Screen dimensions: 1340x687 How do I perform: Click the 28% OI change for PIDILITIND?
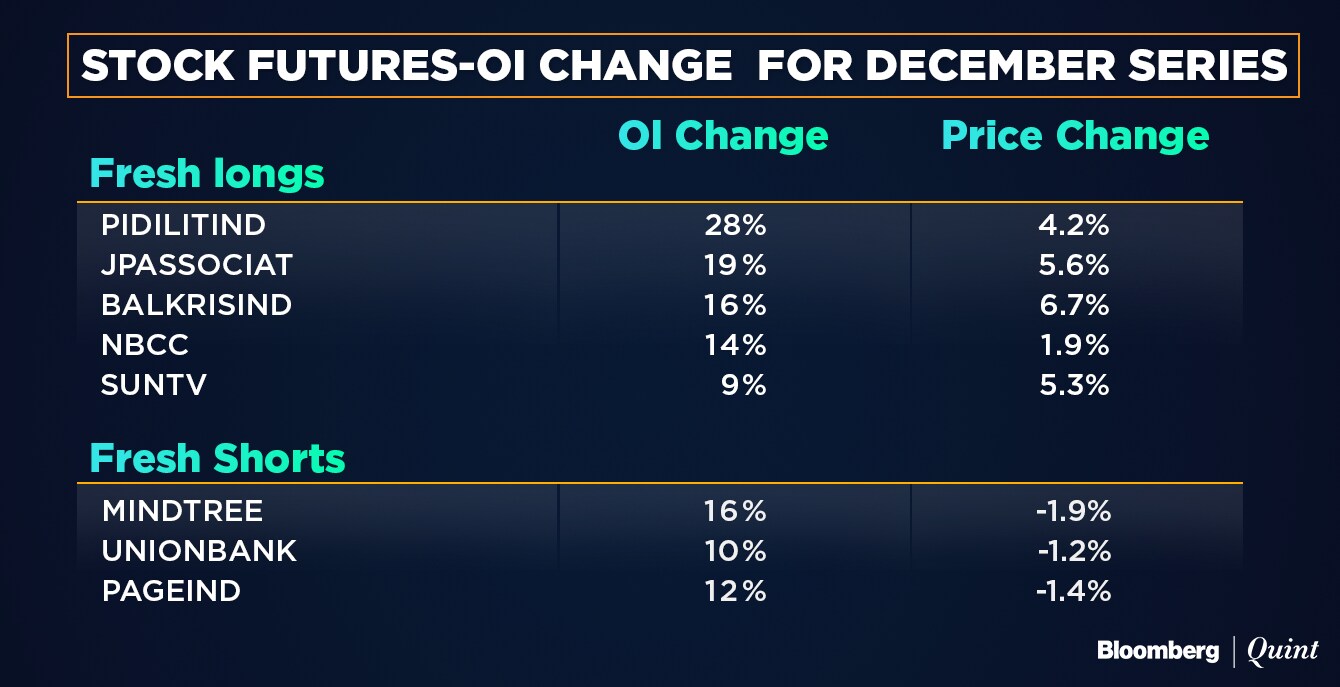pyautogui.click(x=735, y=225)
